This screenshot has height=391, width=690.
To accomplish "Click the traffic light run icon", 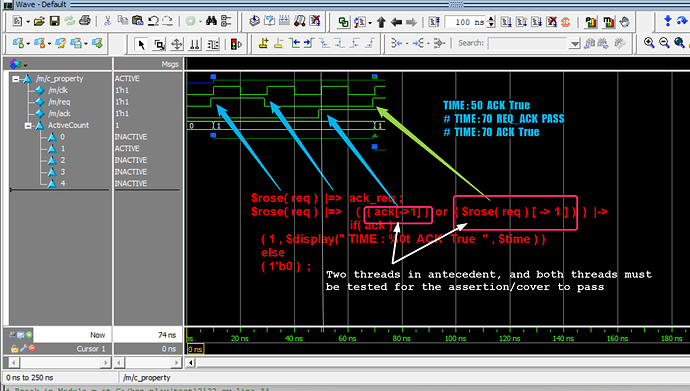I will [236, 44].
